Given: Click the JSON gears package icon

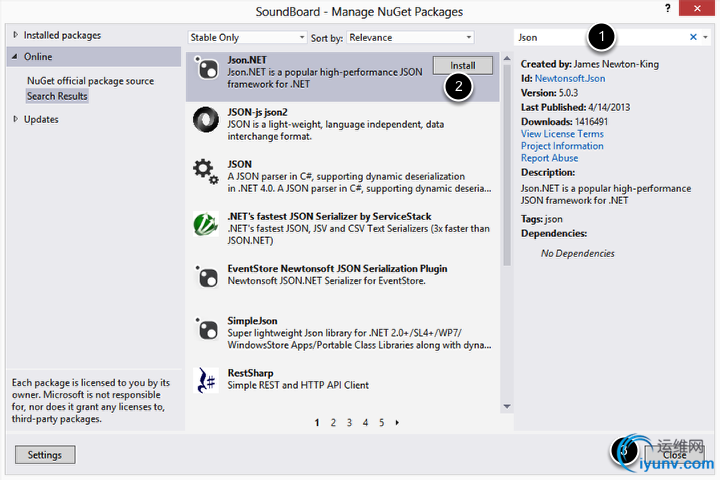Looking at the screenshot, I should click(206, 172).
